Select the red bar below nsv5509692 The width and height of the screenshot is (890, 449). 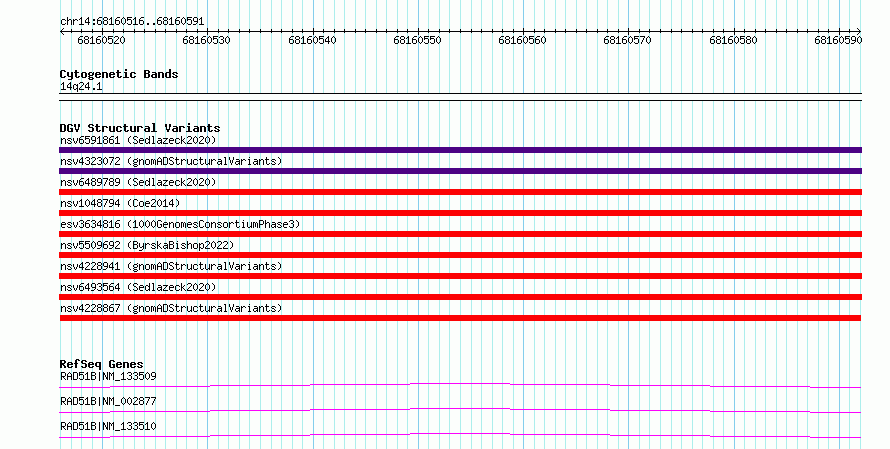(x=460, y=255)
